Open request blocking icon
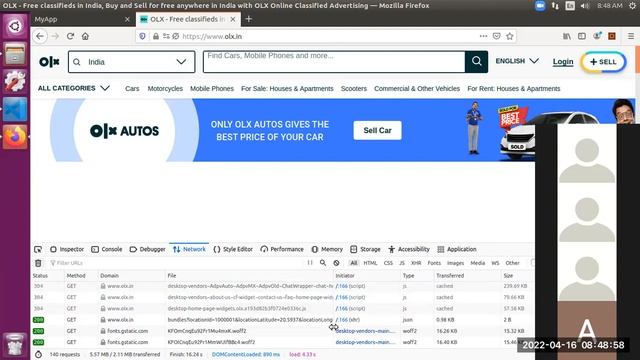The height and width of the screenshot is (360, 640). [x=336, y=263]
